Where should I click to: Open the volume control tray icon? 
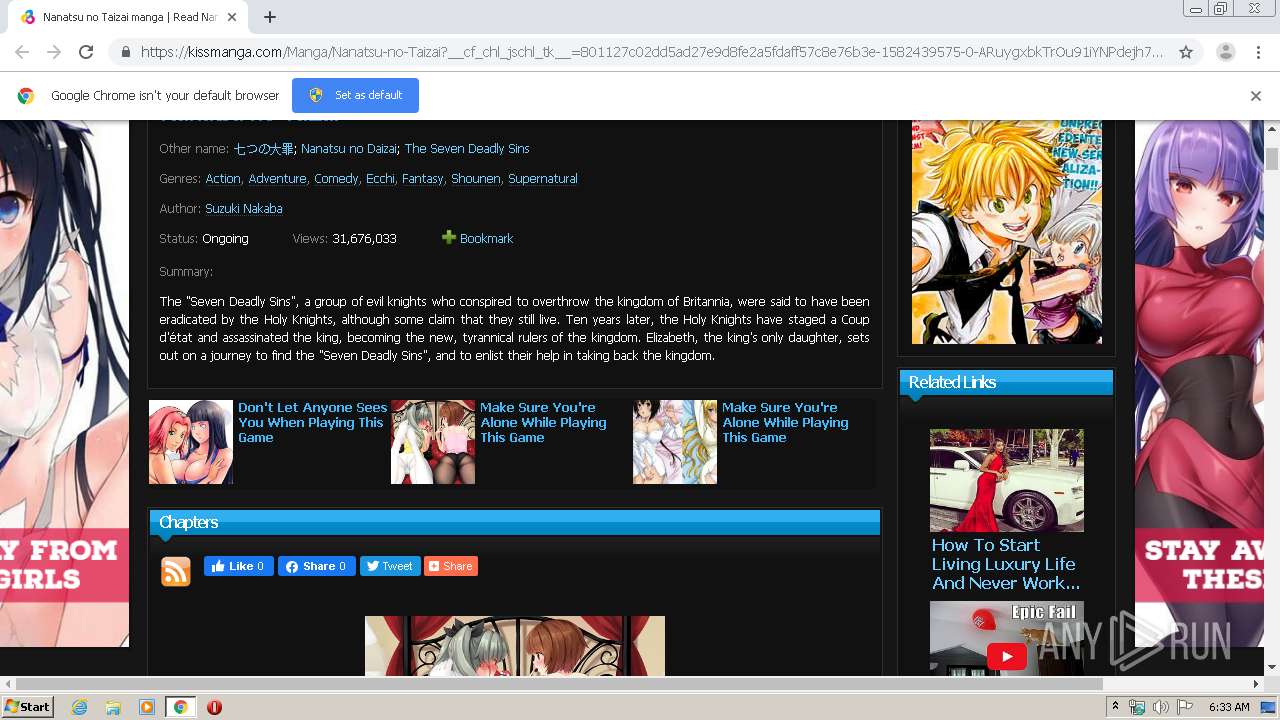(1161, 707)
